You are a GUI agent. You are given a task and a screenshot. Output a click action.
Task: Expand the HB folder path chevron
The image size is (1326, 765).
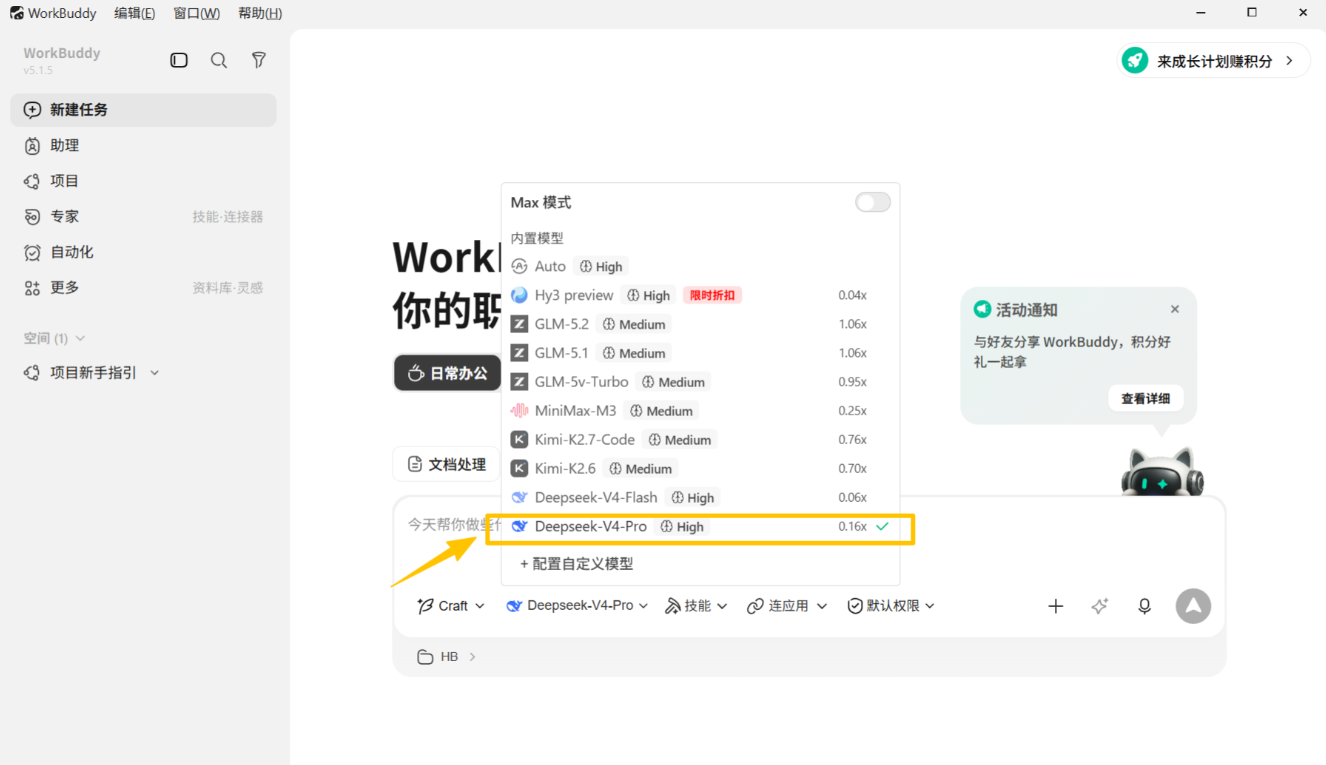[x=473, y=657]
